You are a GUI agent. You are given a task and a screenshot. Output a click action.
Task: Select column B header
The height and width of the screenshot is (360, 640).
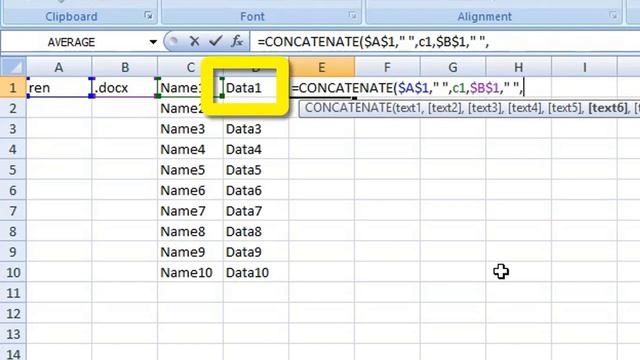click(x=125, y=67)
